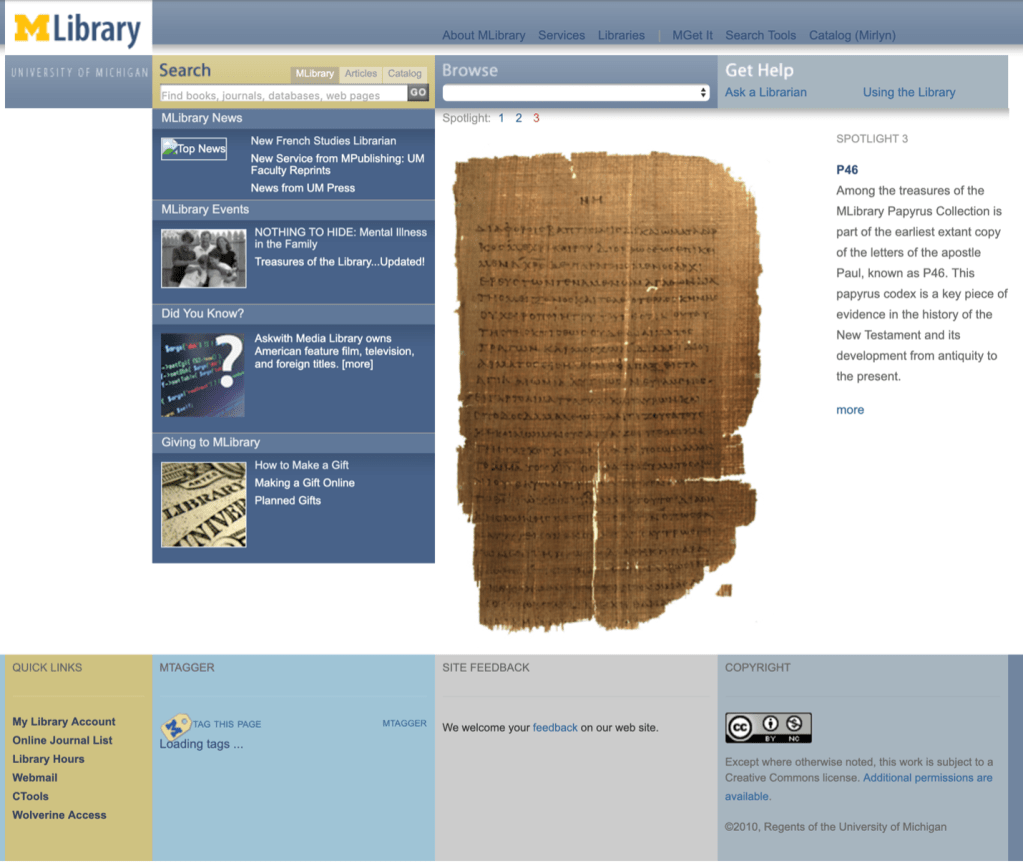Open the Services navigation menu

(x=561, y=35)
